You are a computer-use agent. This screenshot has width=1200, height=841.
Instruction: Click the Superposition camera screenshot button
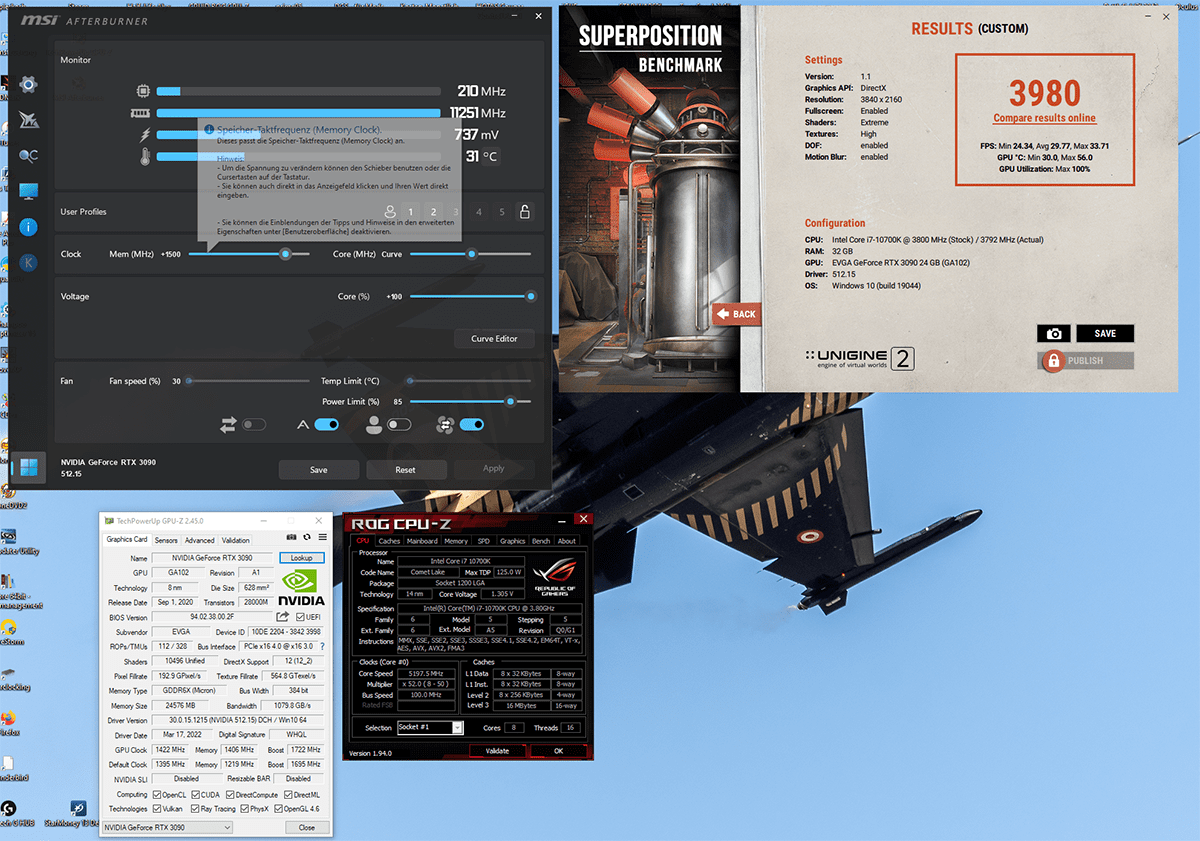pyautogui.click(x=1054, y=334)
